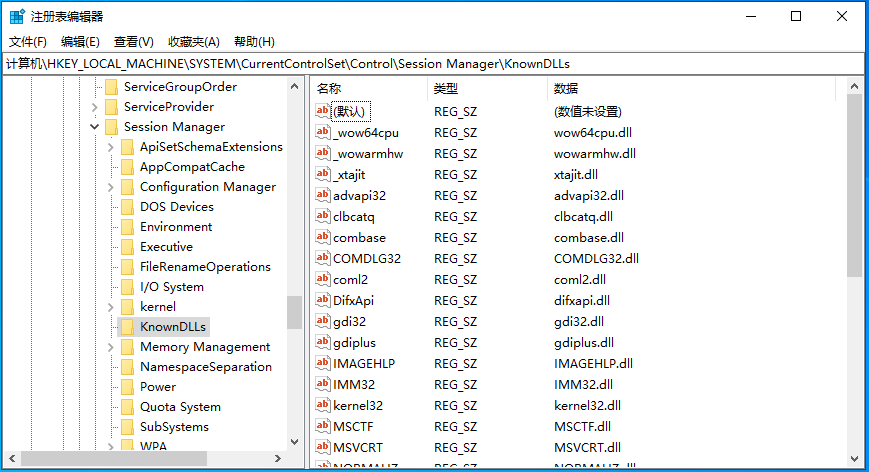Image resolution: width=869 pixels, height=472 pixels.
Task: Click the AppCompatCache folder icon
Action: pos(127,167)
